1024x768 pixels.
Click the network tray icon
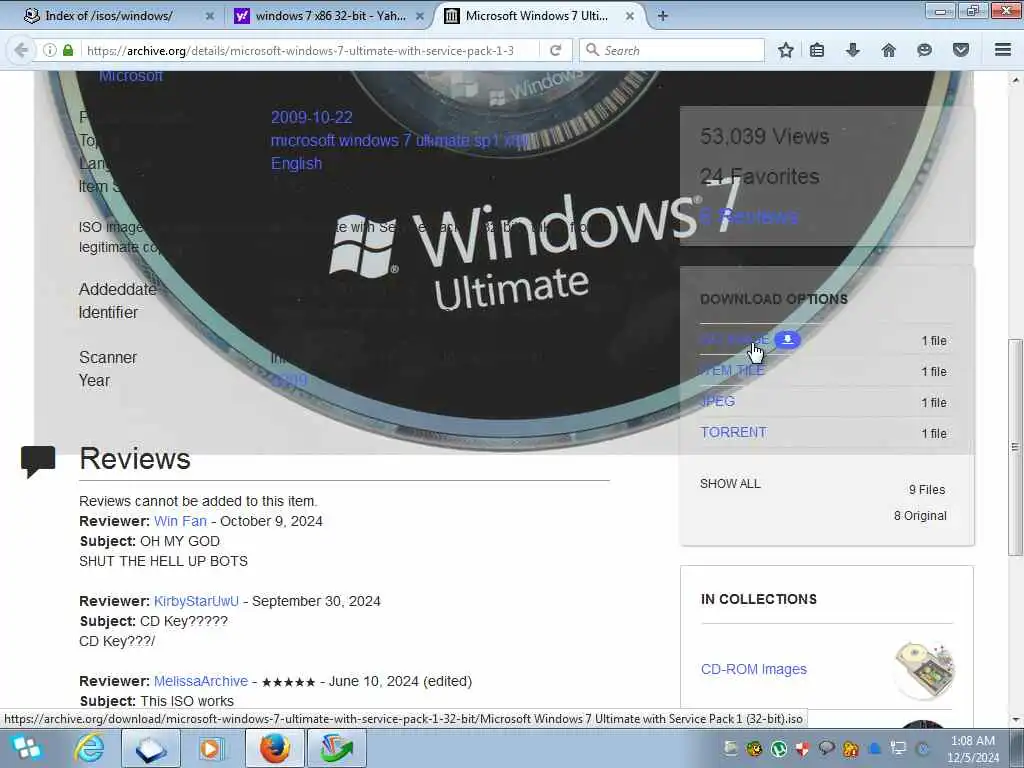tap(899, 748)
